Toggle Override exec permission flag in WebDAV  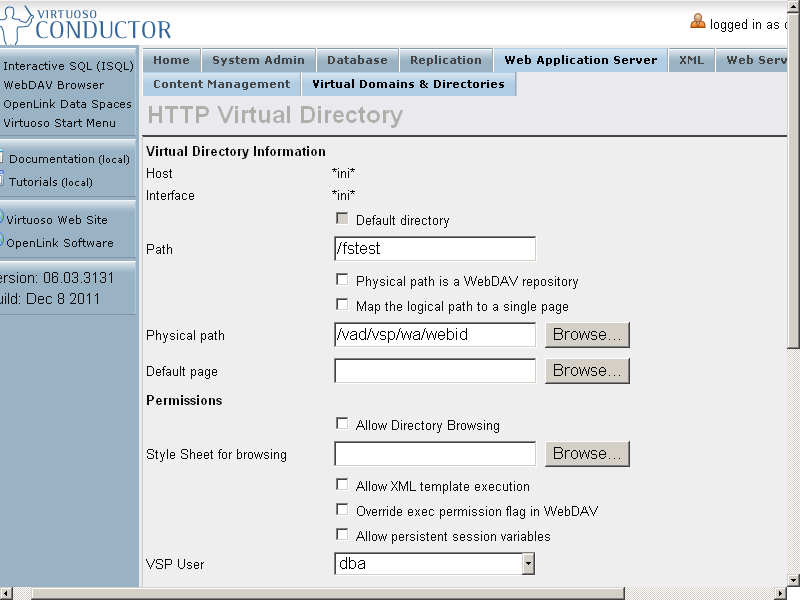click(342, 510)
